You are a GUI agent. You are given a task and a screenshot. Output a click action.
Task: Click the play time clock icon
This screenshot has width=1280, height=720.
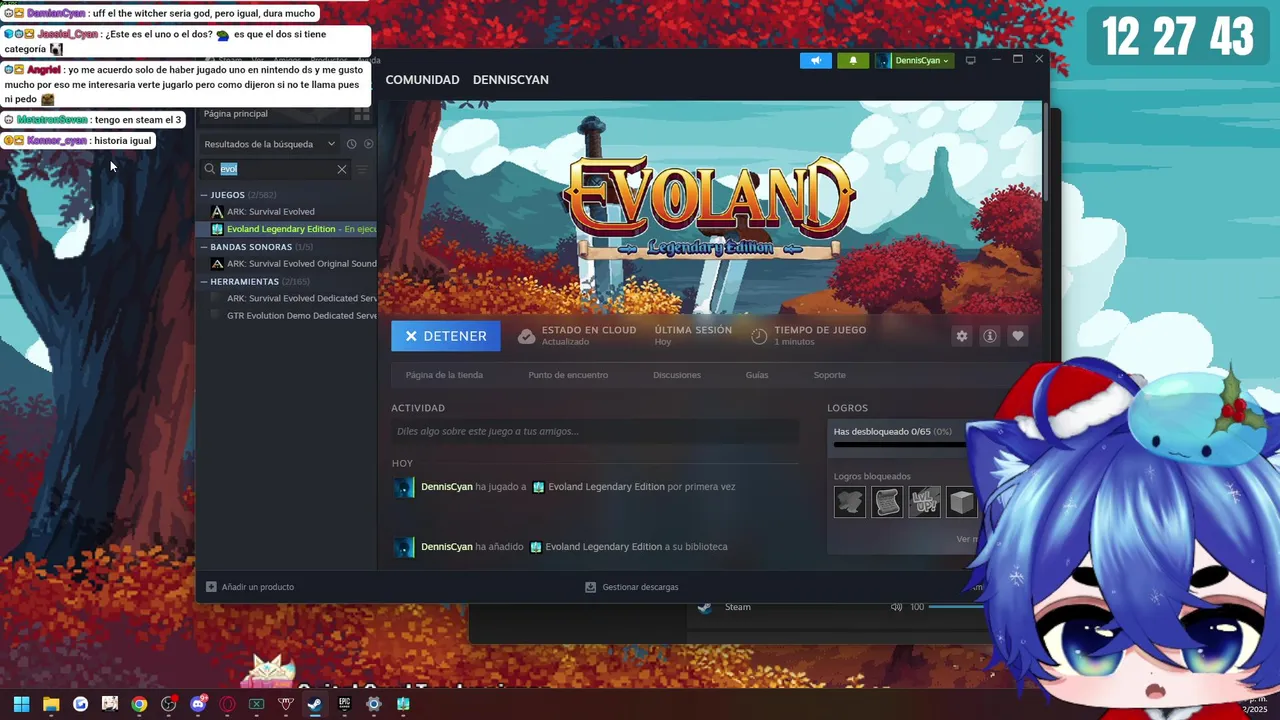pyautogui.click(x=759, y=336)
